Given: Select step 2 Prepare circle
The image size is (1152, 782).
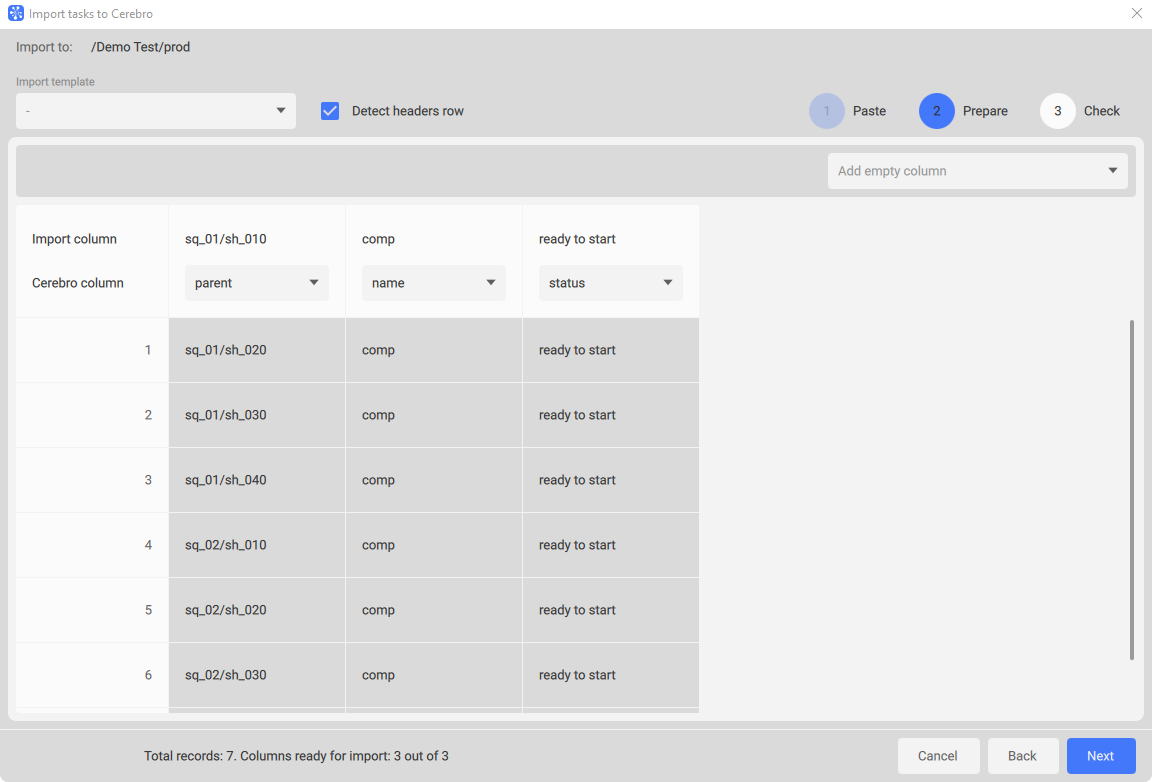Looking at the screenshot, I should coord(937,111).
